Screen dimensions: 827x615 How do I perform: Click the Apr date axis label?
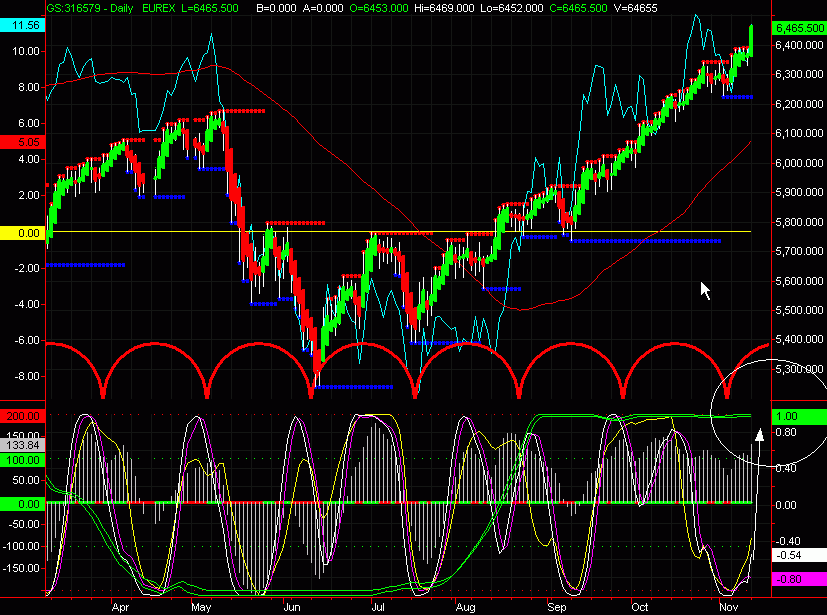click(120, 607)
